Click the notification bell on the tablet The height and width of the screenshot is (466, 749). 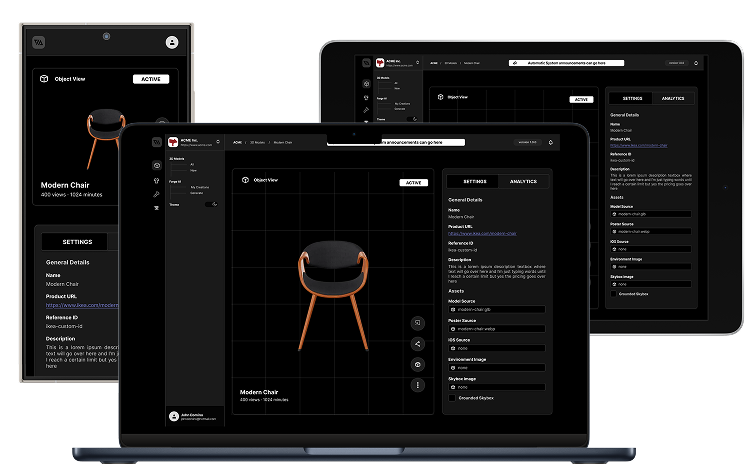point(696,63)
